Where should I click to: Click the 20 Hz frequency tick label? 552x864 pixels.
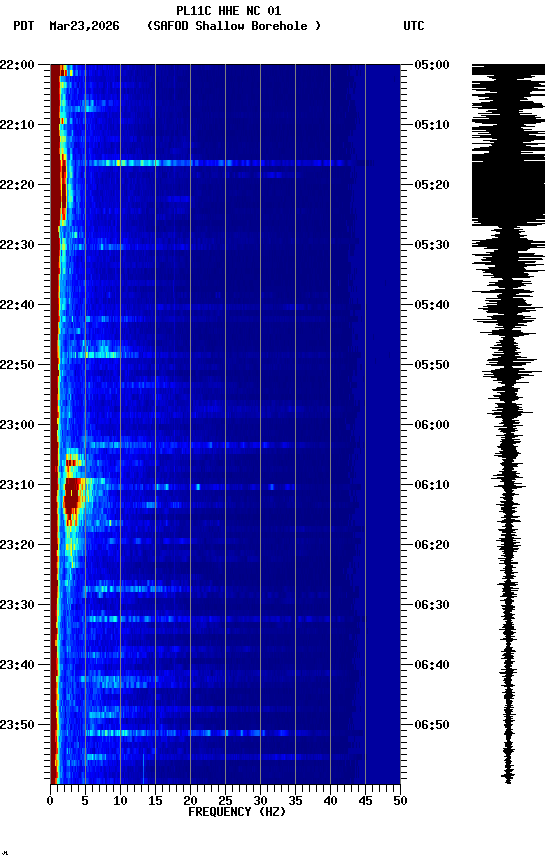190,801
